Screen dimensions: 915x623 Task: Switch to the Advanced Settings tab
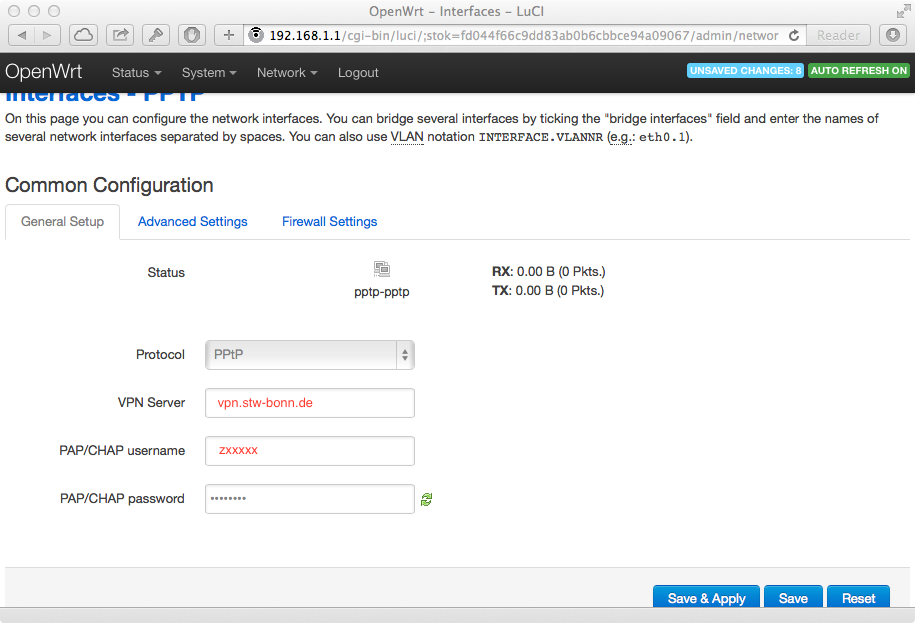click(193, 222)
